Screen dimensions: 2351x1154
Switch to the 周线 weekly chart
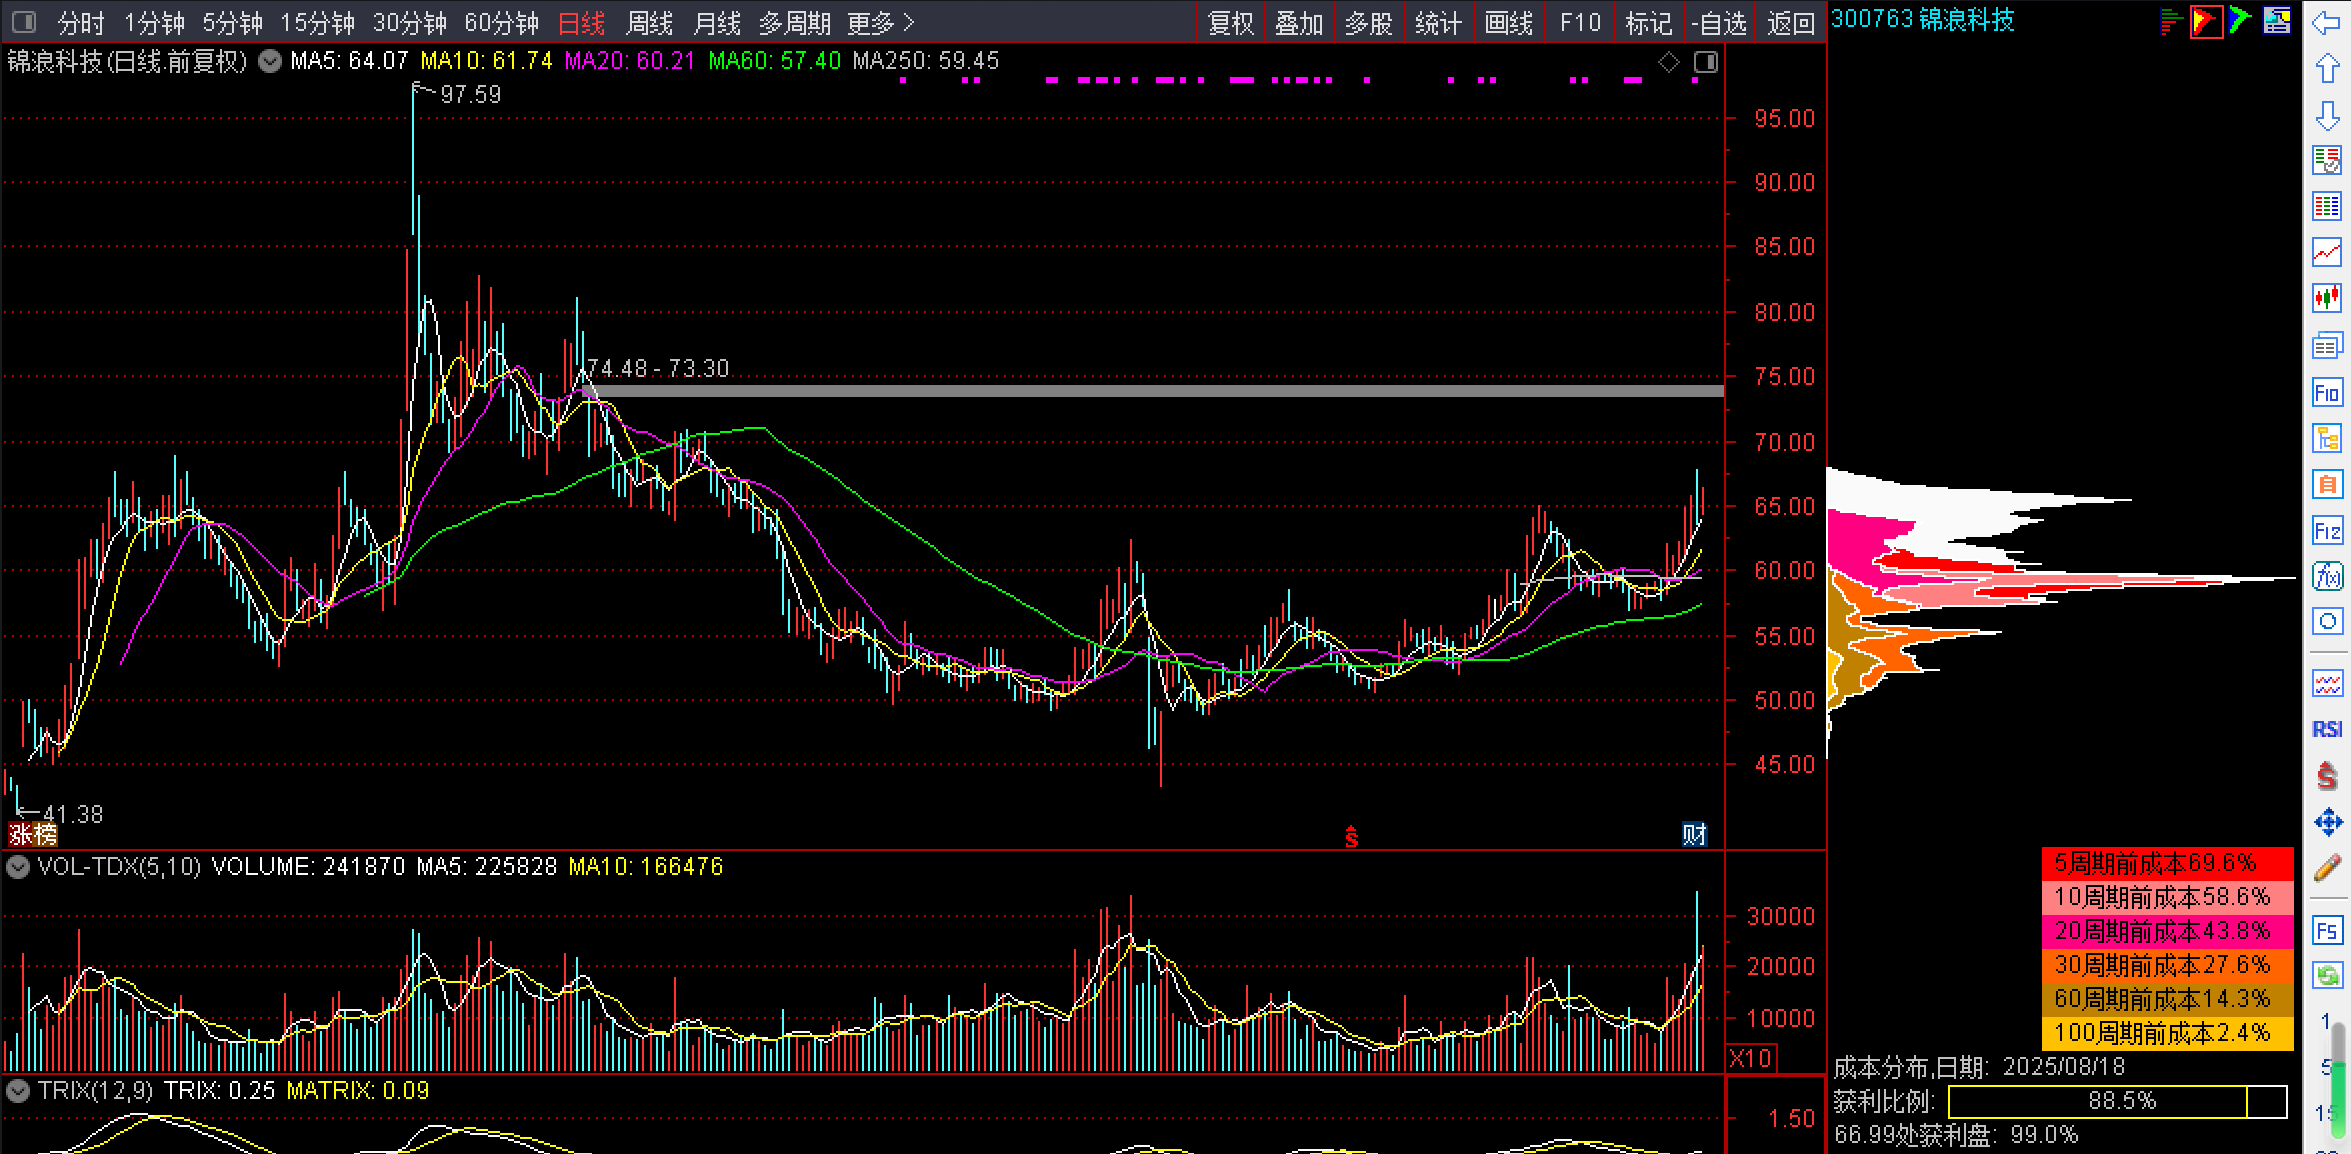pyautogui.click(x=650, y=22)
